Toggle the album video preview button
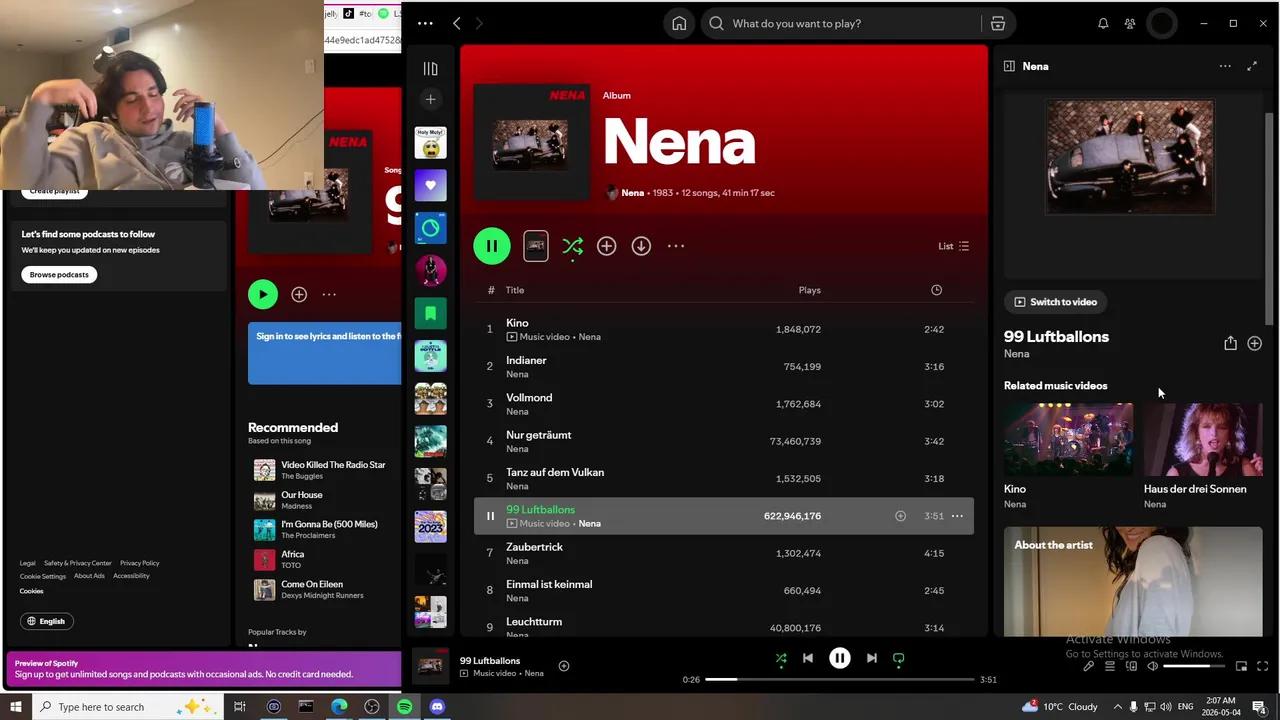This screenshot has width=1280, height=720. 536,246
